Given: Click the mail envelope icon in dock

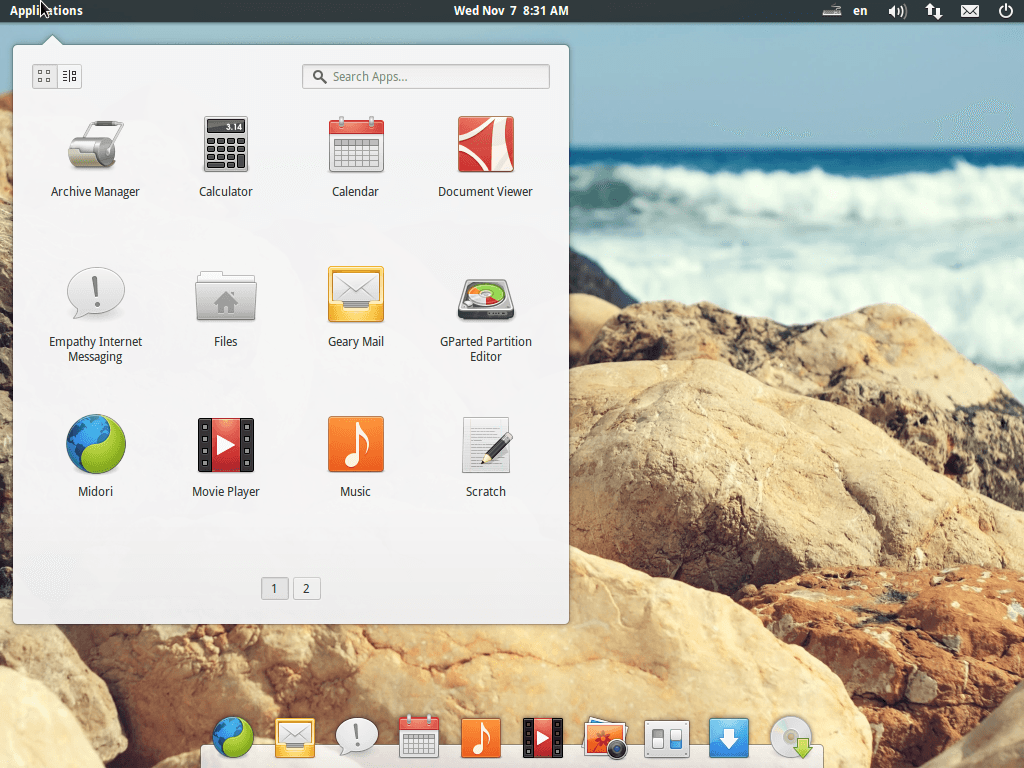Looking at the screenshot, I should click(x=295, y=738).
